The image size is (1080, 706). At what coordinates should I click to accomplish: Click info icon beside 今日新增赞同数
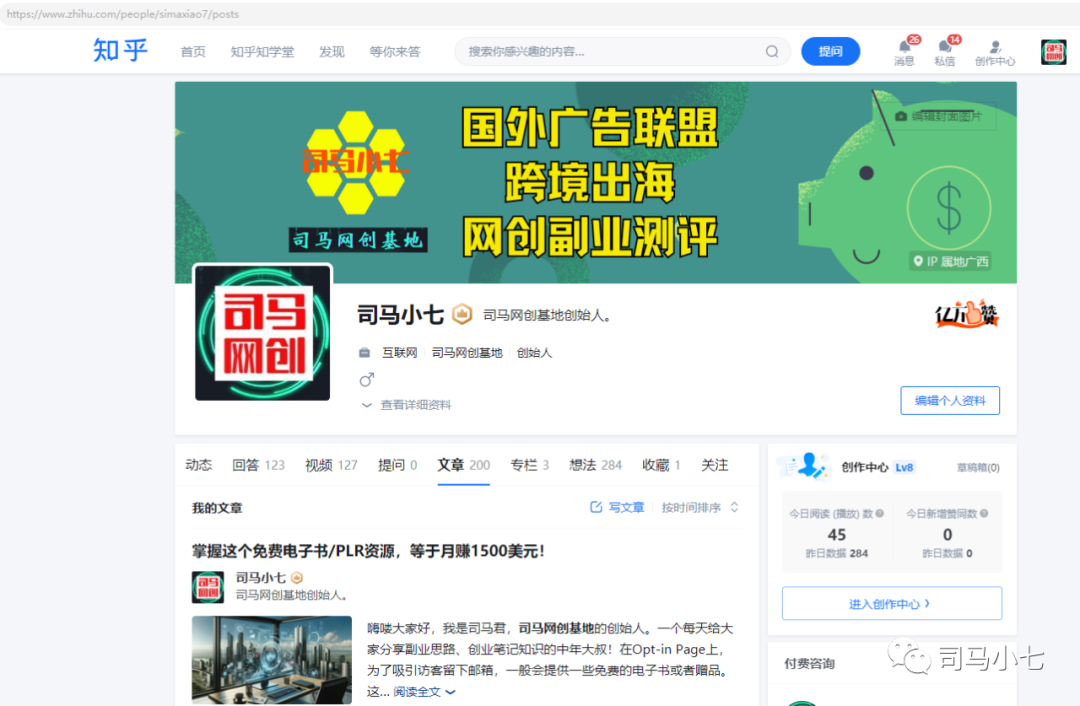[x=984, y=513]
